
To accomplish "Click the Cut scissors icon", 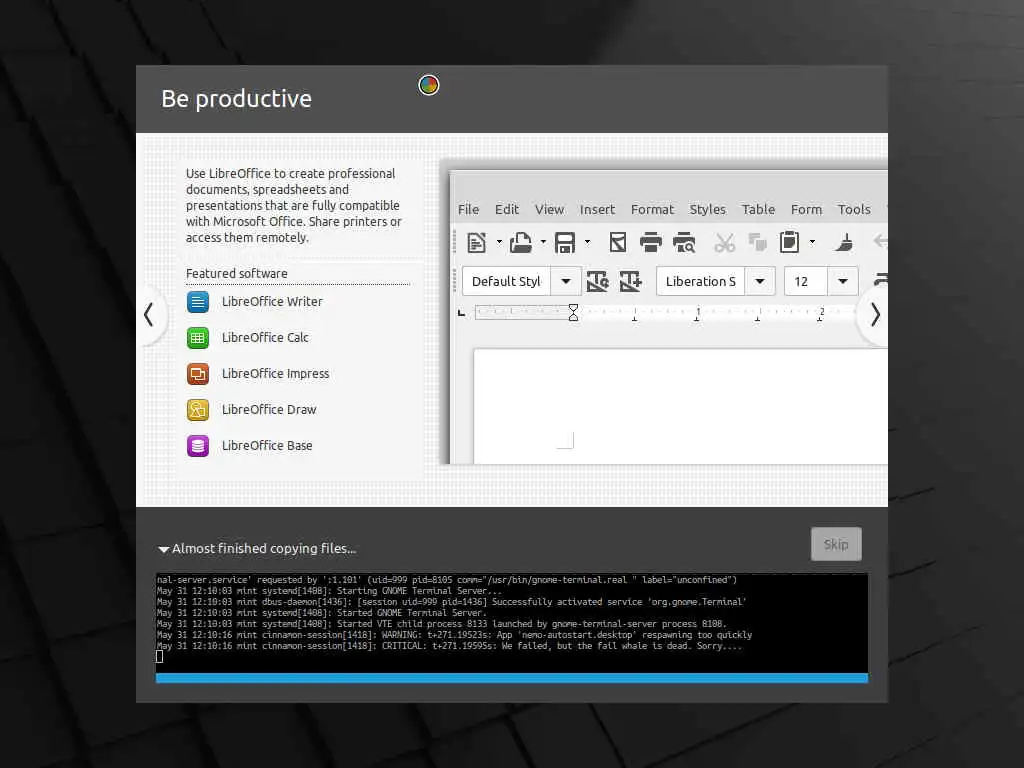I will point(724,242).
